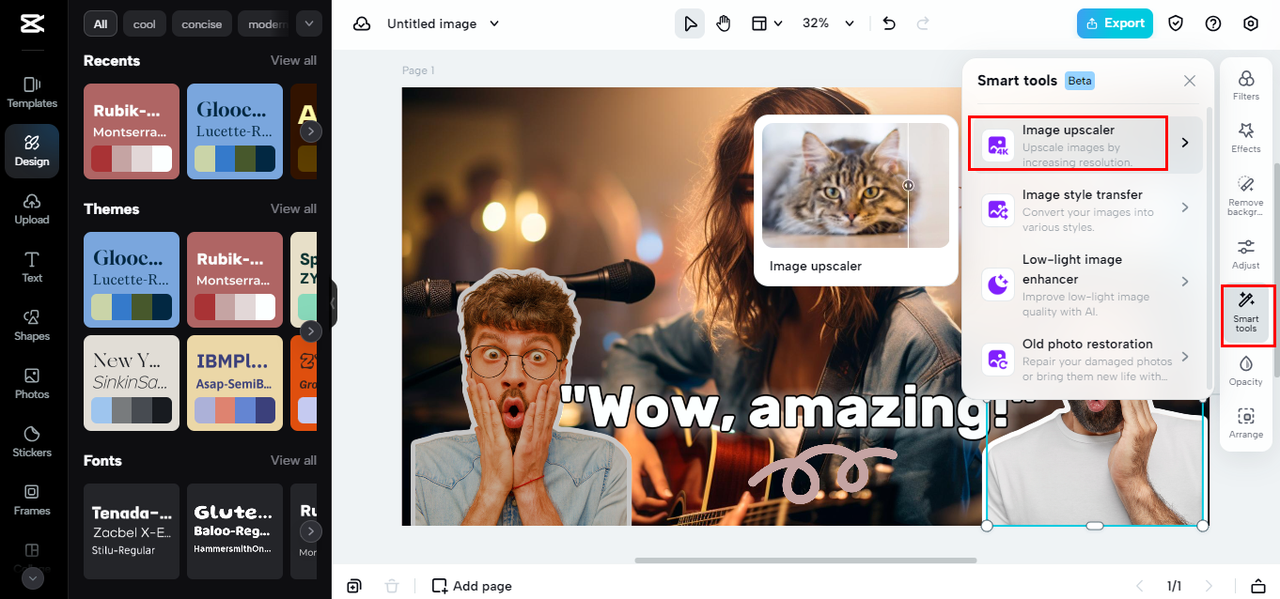This screenshot has width=1280, height=599.
Task: Open the Adjust panel
Action: coord(1246,254)
